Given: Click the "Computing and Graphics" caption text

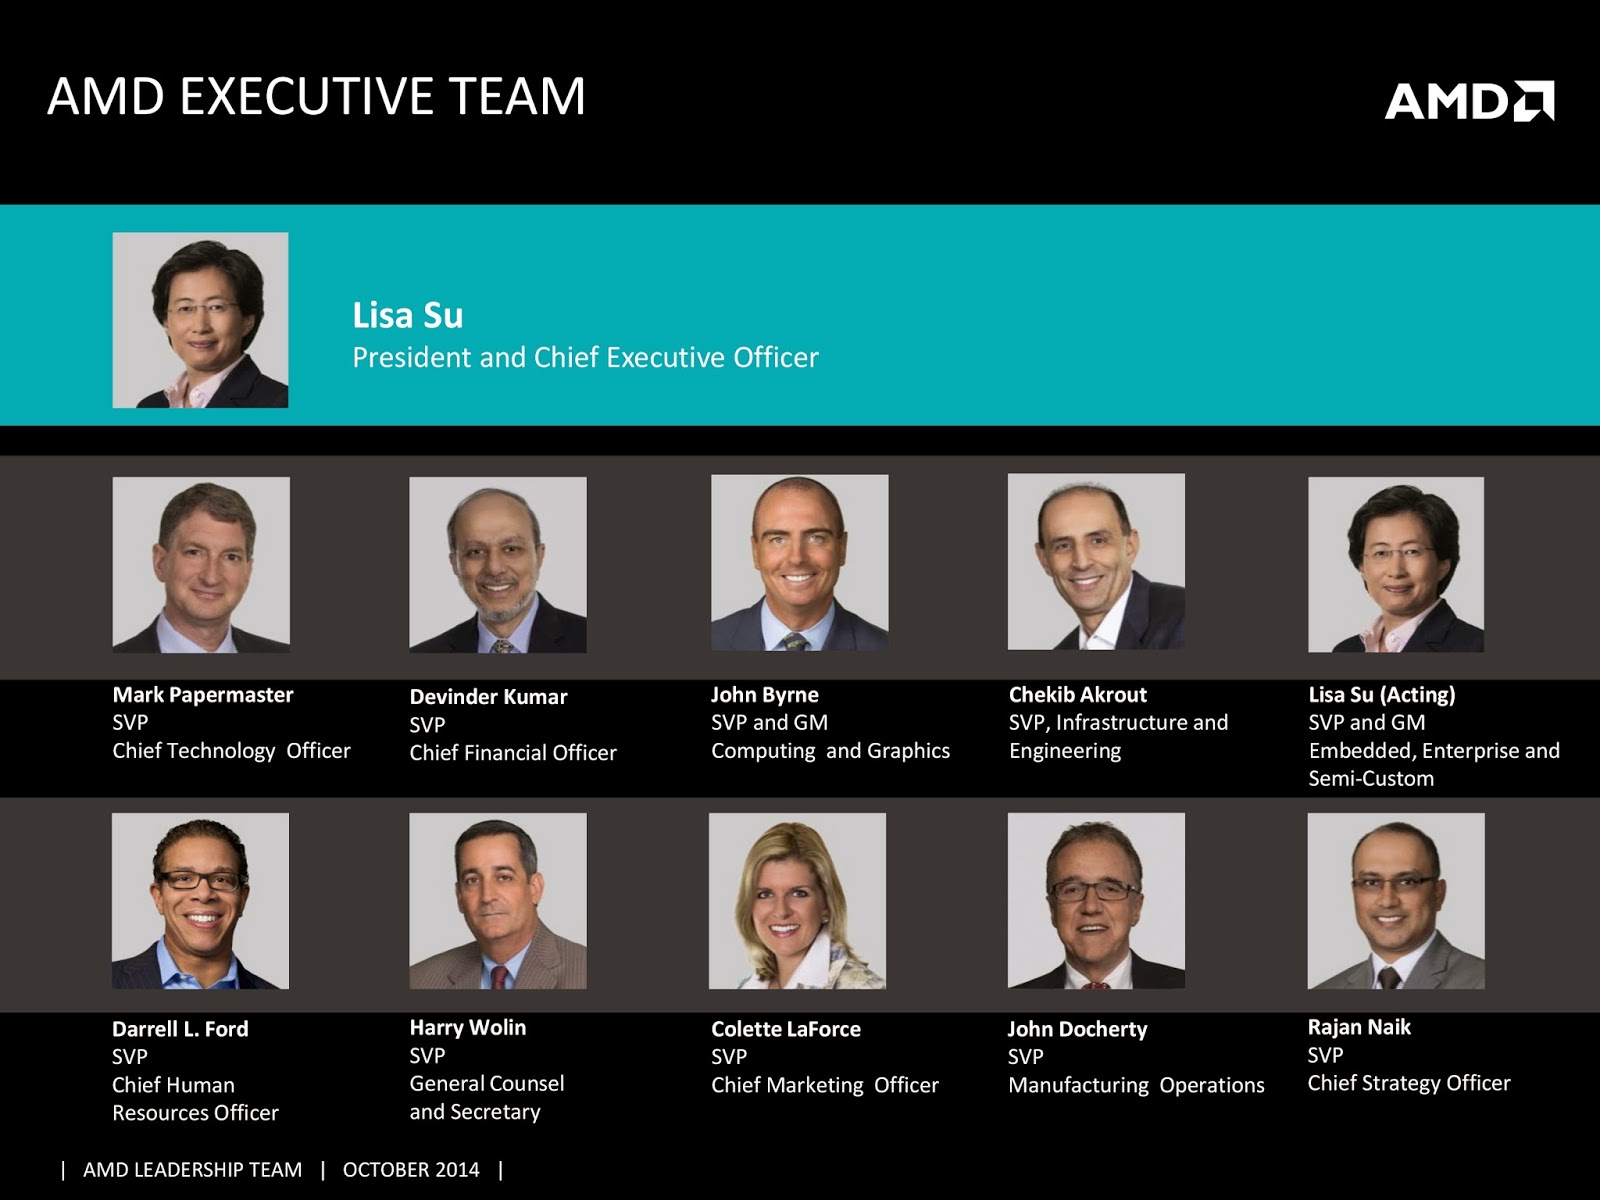Looking at the screenshot, I should click(x=830, y=751).
